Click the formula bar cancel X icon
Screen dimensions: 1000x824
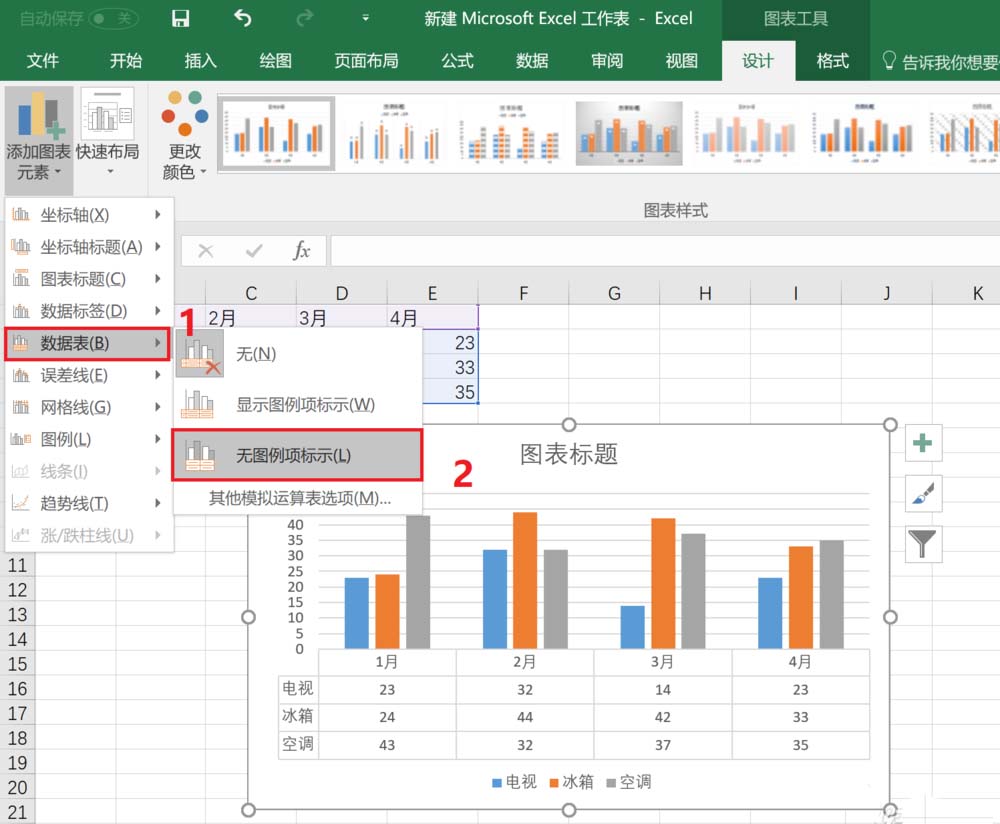[x=205, y=251]
